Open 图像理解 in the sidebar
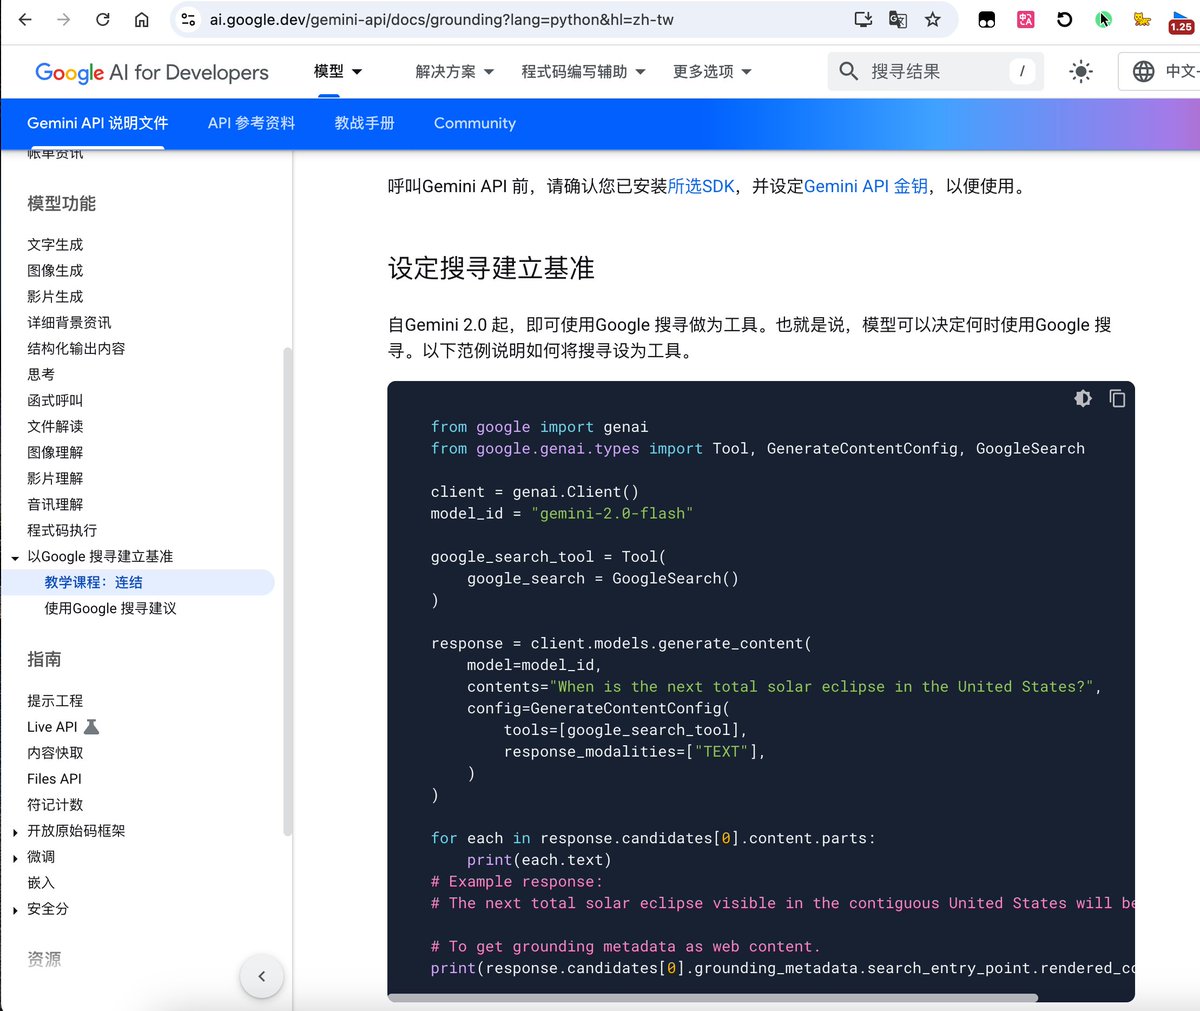Viewport: 1200px width, 1011px height. point(55,452)
